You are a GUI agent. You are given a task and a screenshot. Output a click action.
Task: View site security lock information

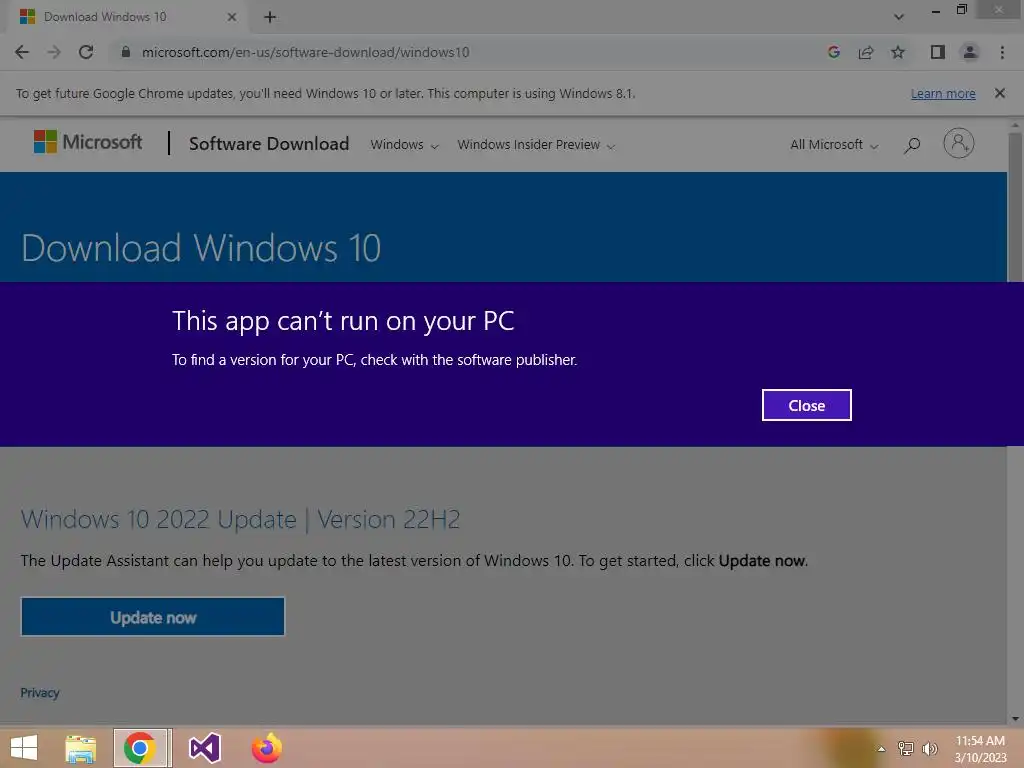pos(126,52)
